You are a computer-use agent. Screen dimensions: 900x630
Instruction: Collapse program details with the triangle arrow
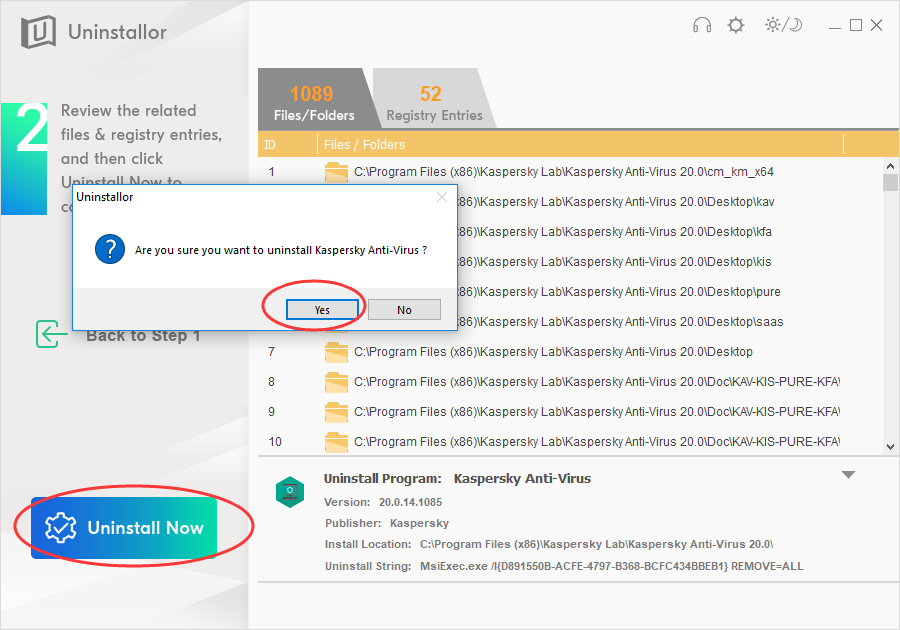coord(848,475)
